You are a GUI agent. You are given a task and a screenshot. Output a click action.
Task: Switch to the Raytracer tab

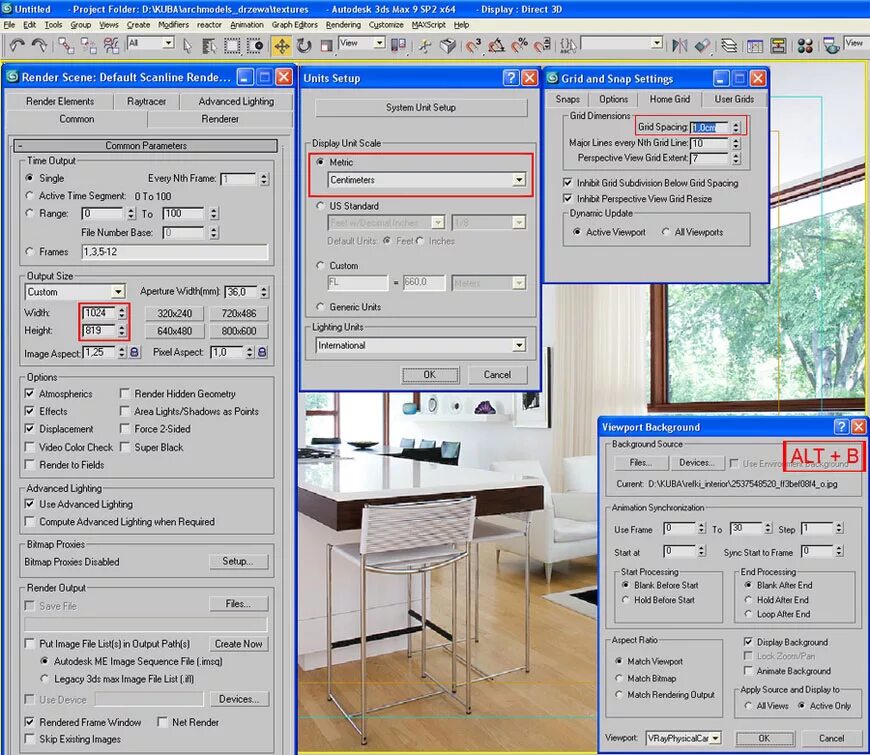pyautogui.click(x=146, y=101)
